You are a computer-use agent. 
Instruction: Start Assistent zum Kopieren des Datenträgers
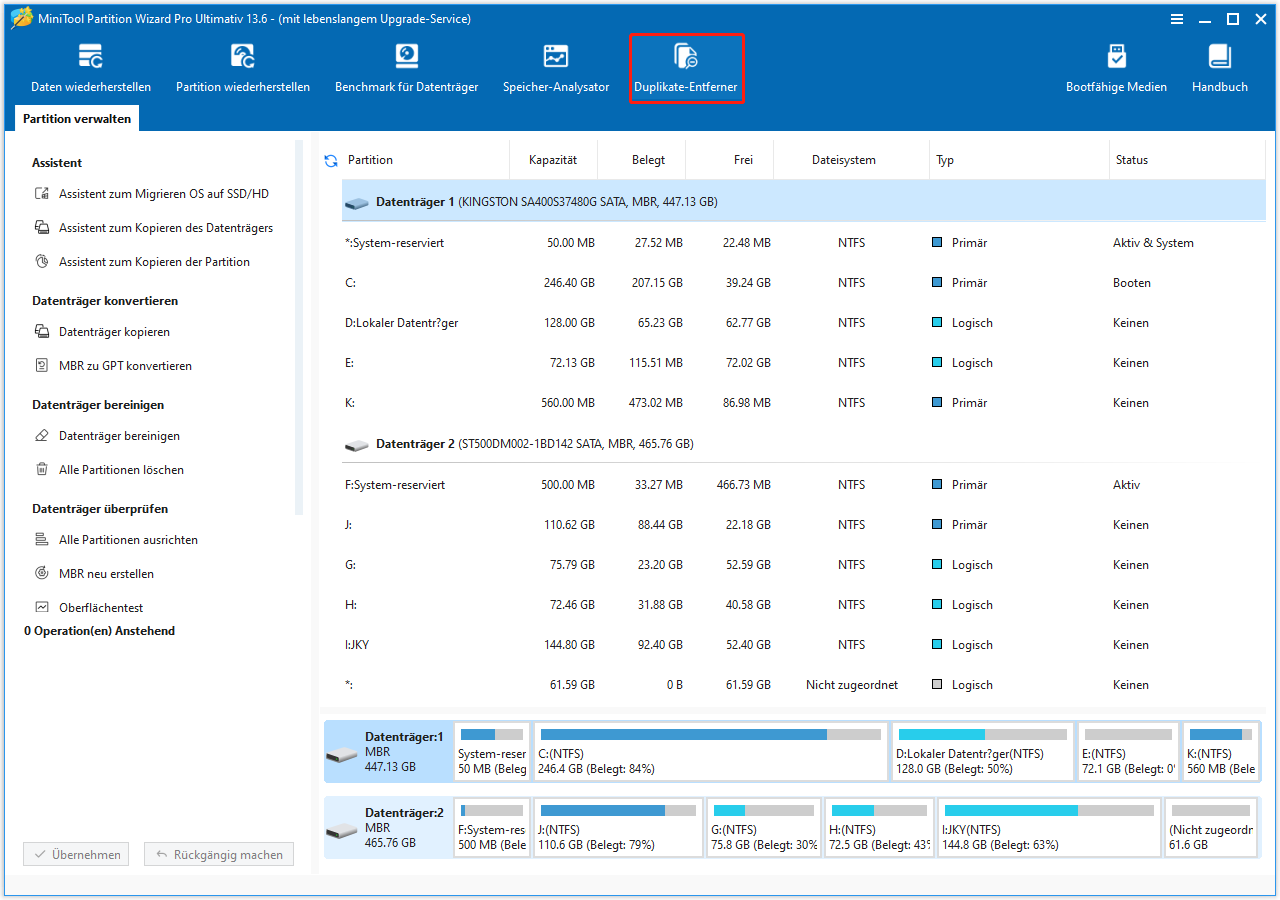[154, 228]
